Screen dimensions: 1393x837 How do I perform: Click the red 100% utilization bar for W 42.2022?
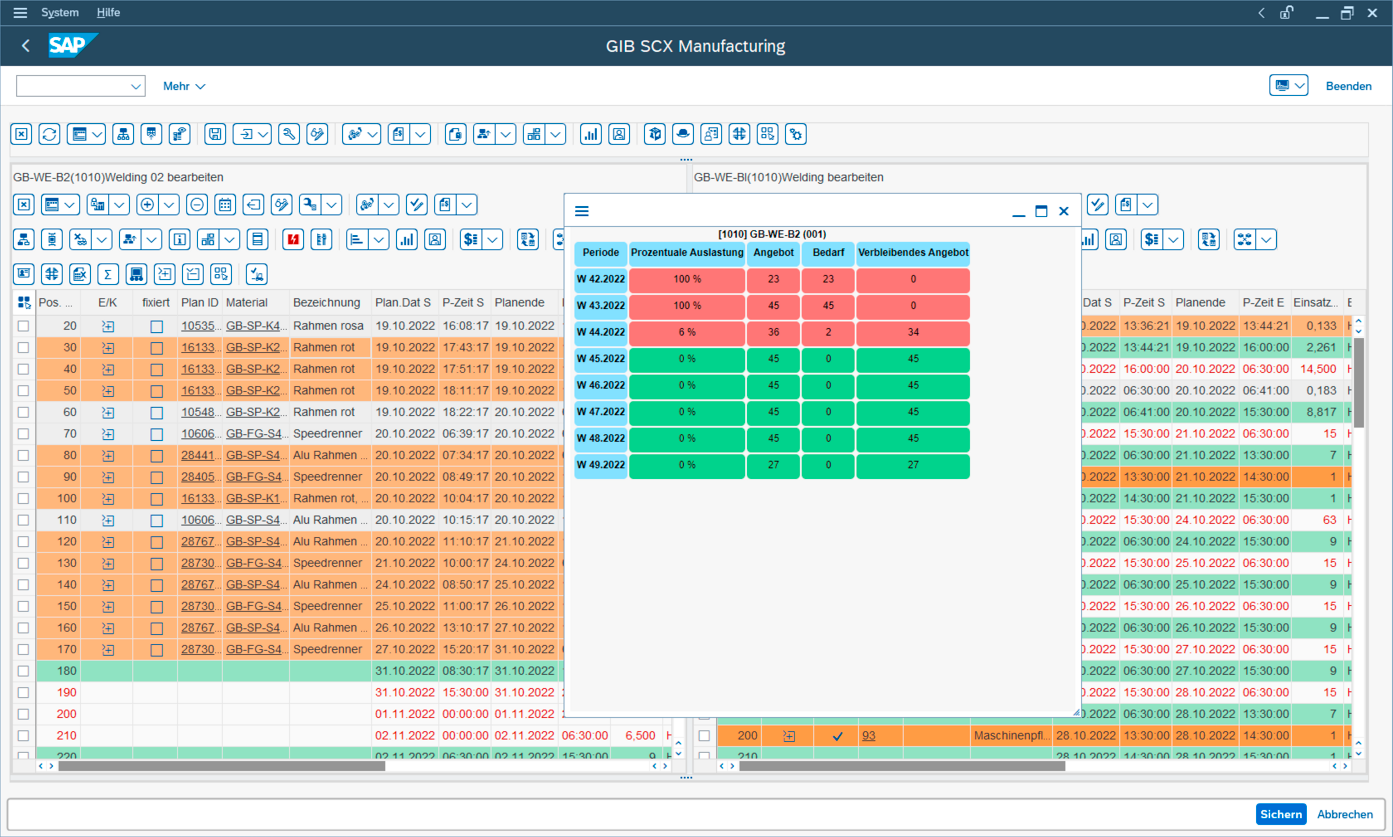(687, 281)
